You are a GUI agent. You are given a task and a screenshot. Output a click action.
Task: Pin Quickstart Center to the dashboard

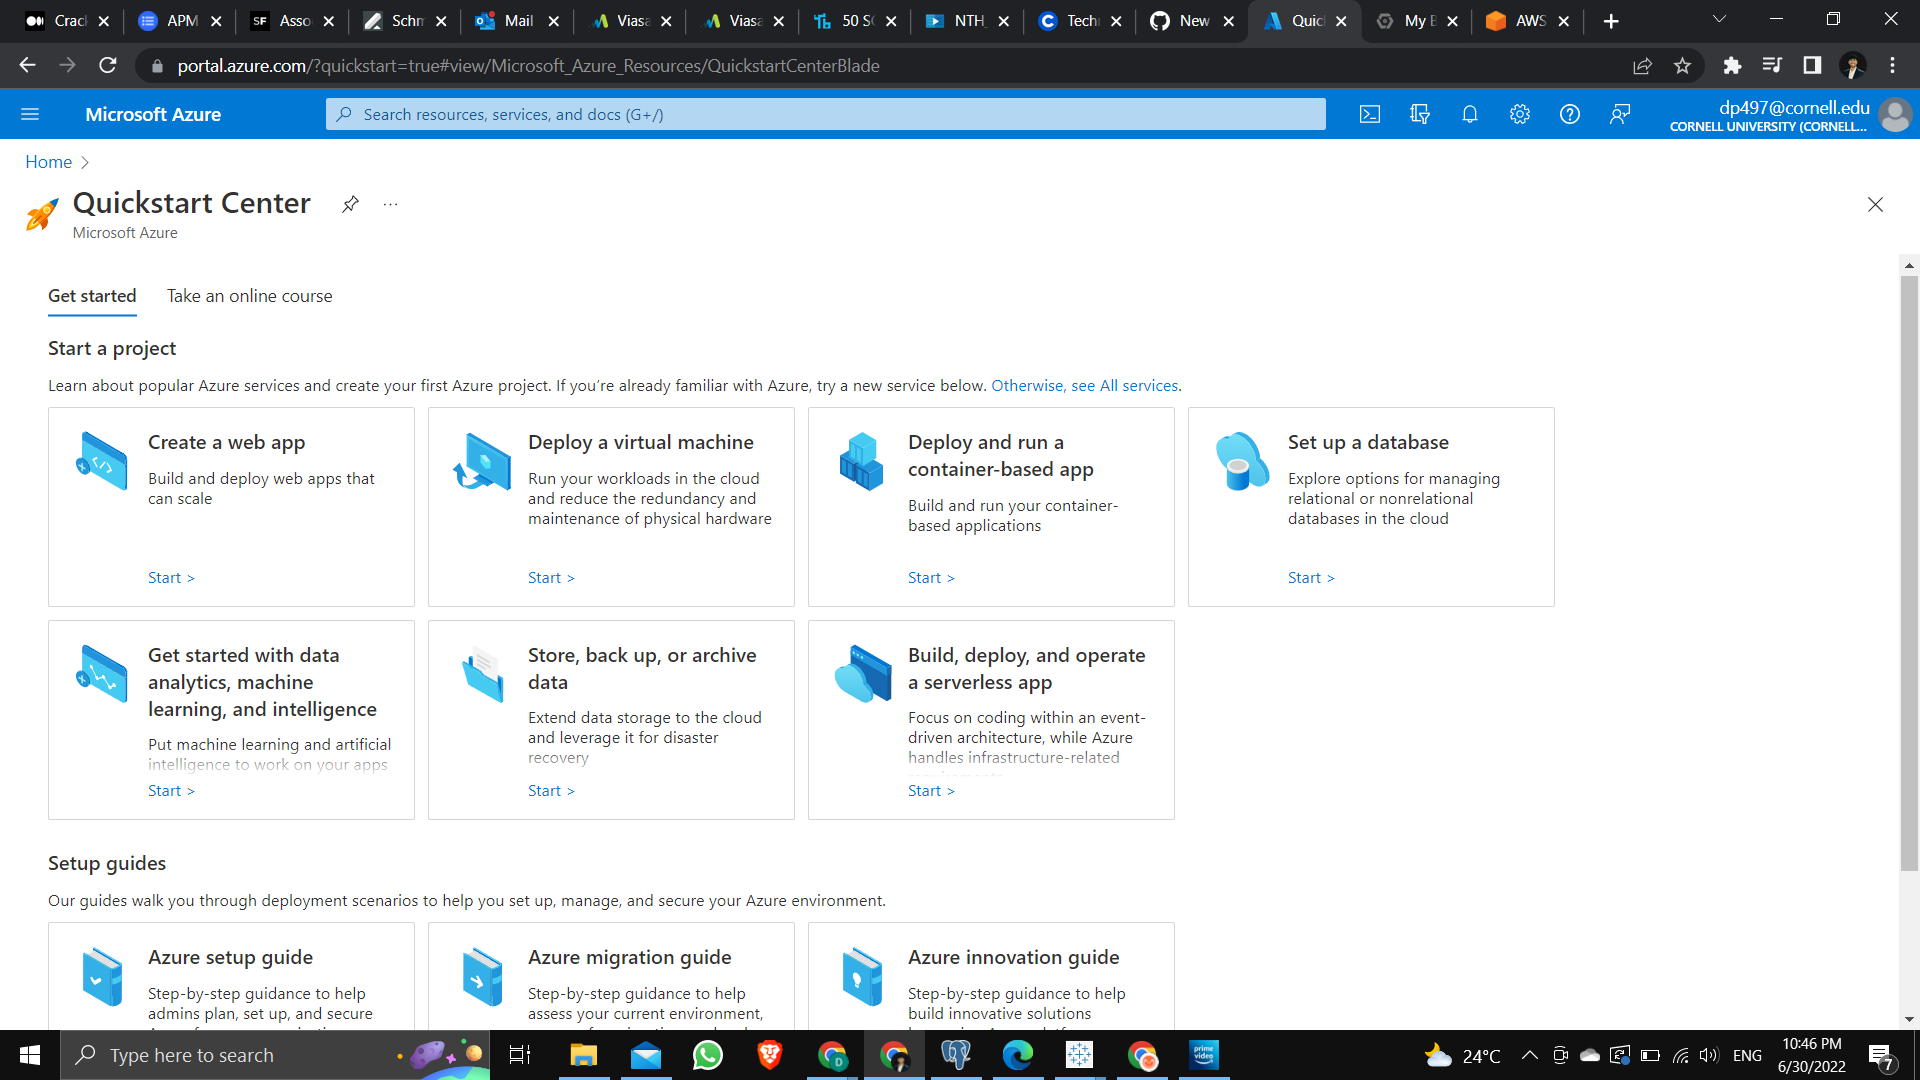pyautogui.click(x=350, y=204)
